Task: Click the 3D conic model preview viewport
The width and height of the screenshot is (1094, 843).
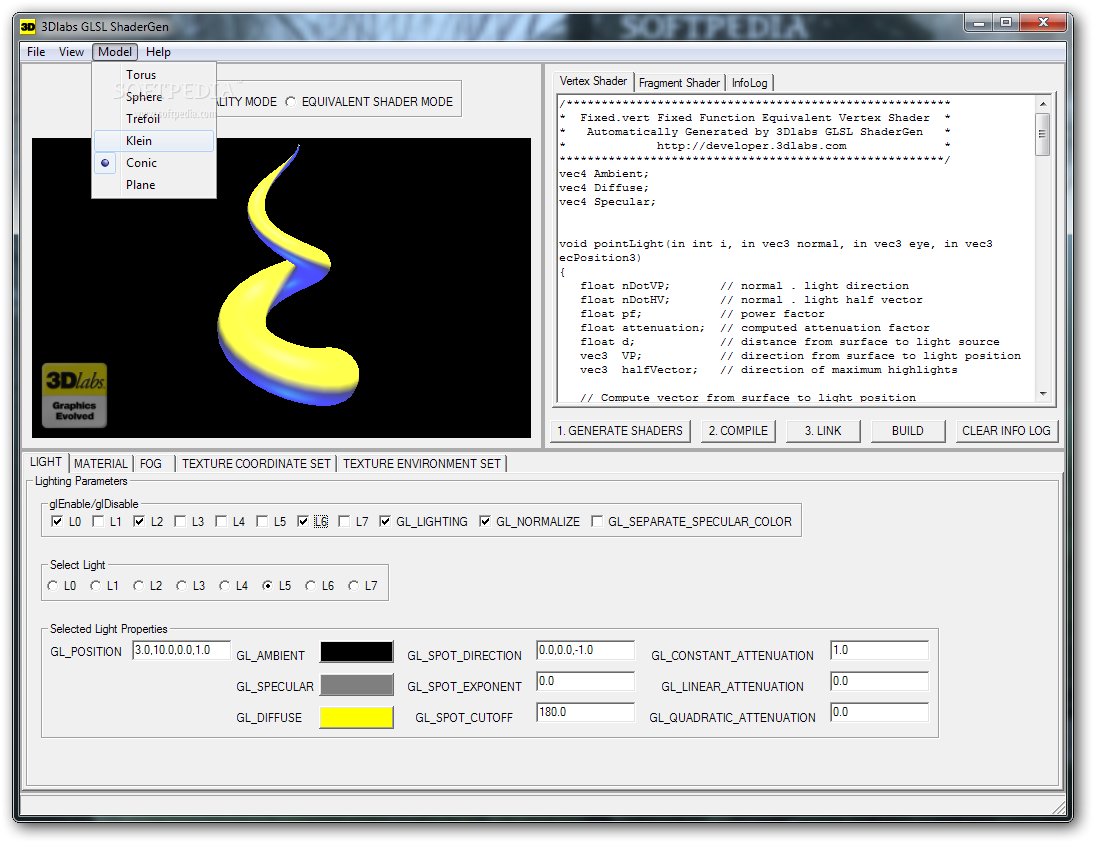Action: tap(281, 288)
